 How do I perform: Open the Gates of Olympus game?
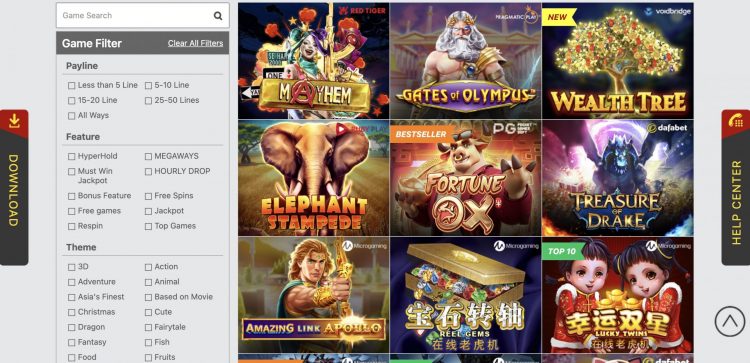(x=465, y=61)
